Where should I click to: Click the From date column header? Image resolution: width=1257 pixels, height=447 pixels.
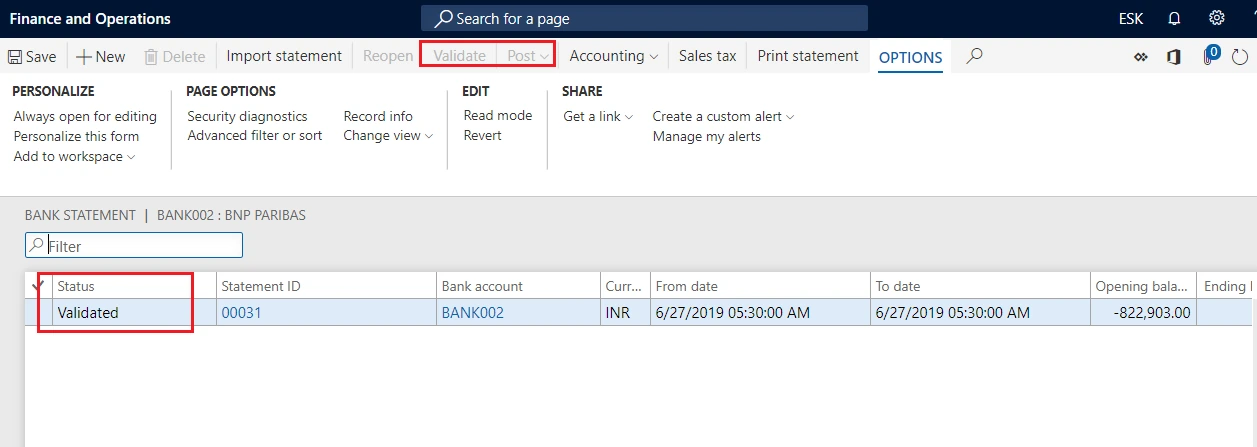click(760, 286)
